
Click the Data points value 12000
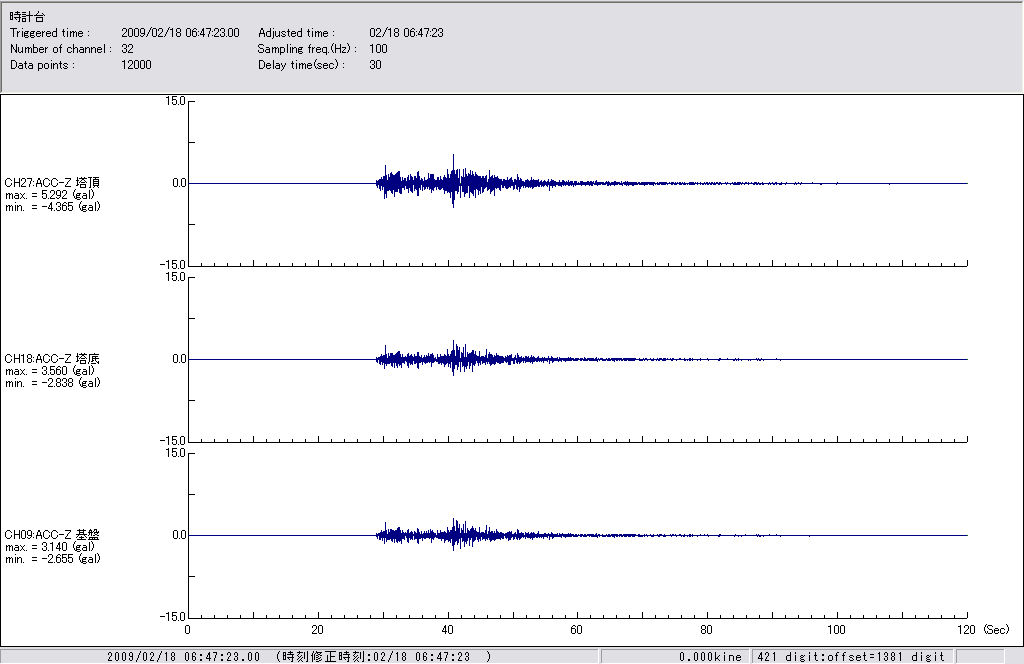pos(136,65)
